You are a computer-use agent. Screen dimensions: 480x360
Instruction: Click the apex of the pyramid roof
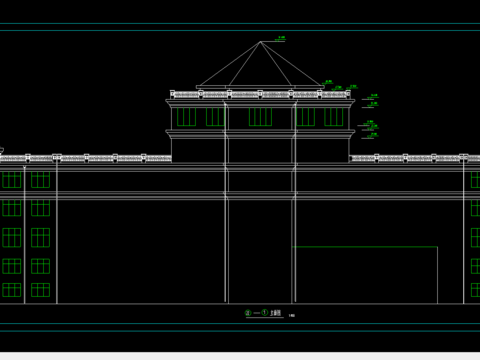pos(261,42)
